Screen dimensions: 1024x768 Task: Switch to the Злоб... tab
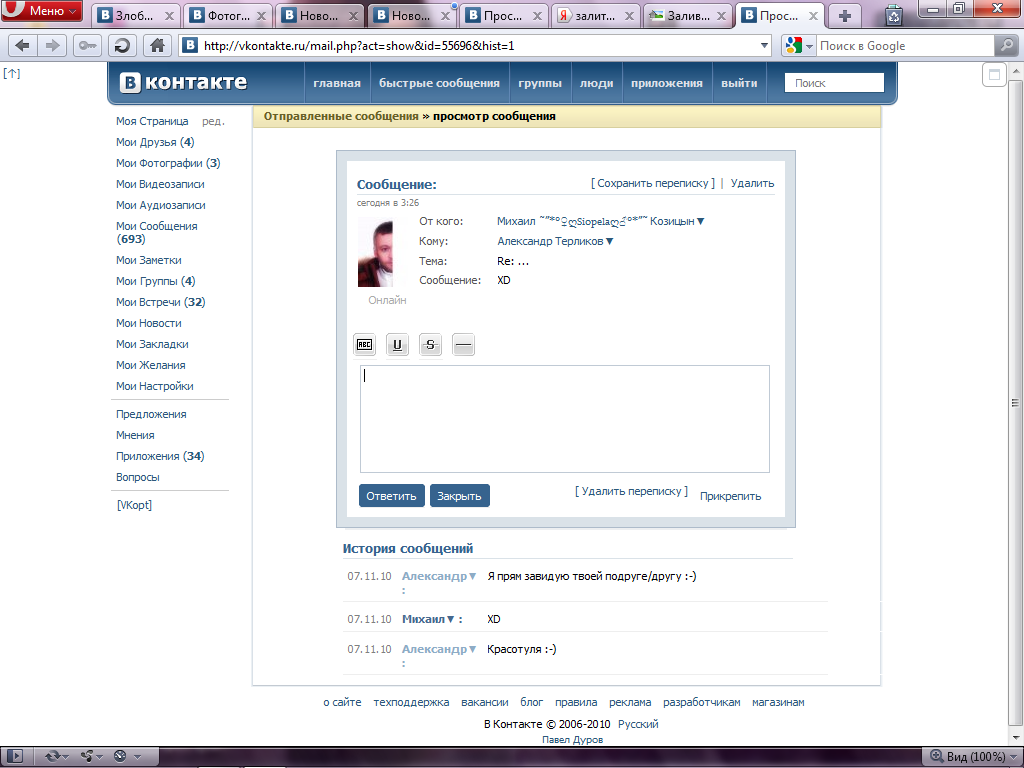coord(135,16)
